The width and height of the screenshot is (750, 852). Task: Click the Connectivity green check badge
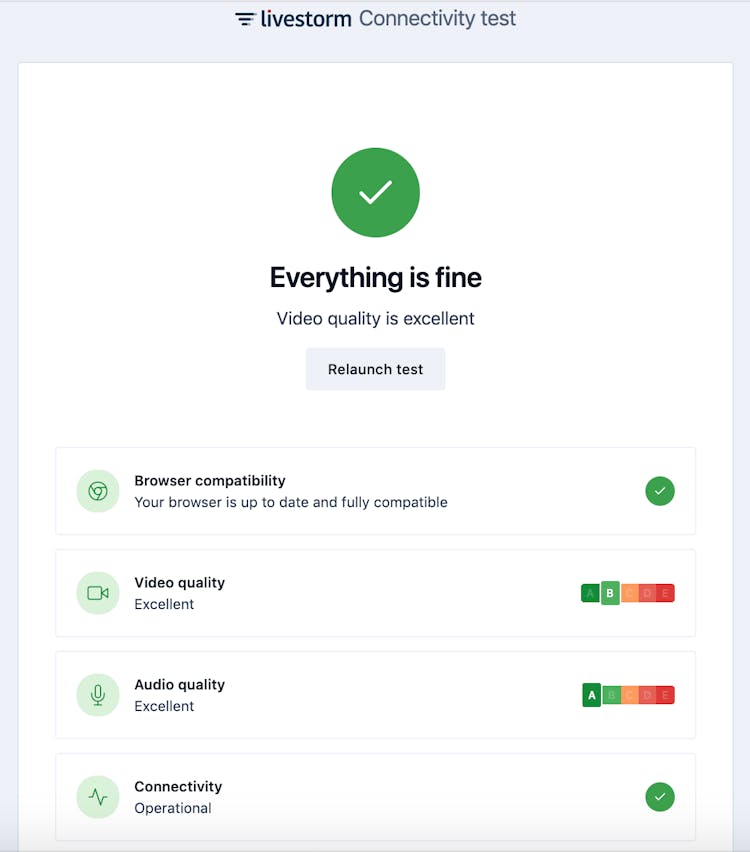(x=660, y=797)
